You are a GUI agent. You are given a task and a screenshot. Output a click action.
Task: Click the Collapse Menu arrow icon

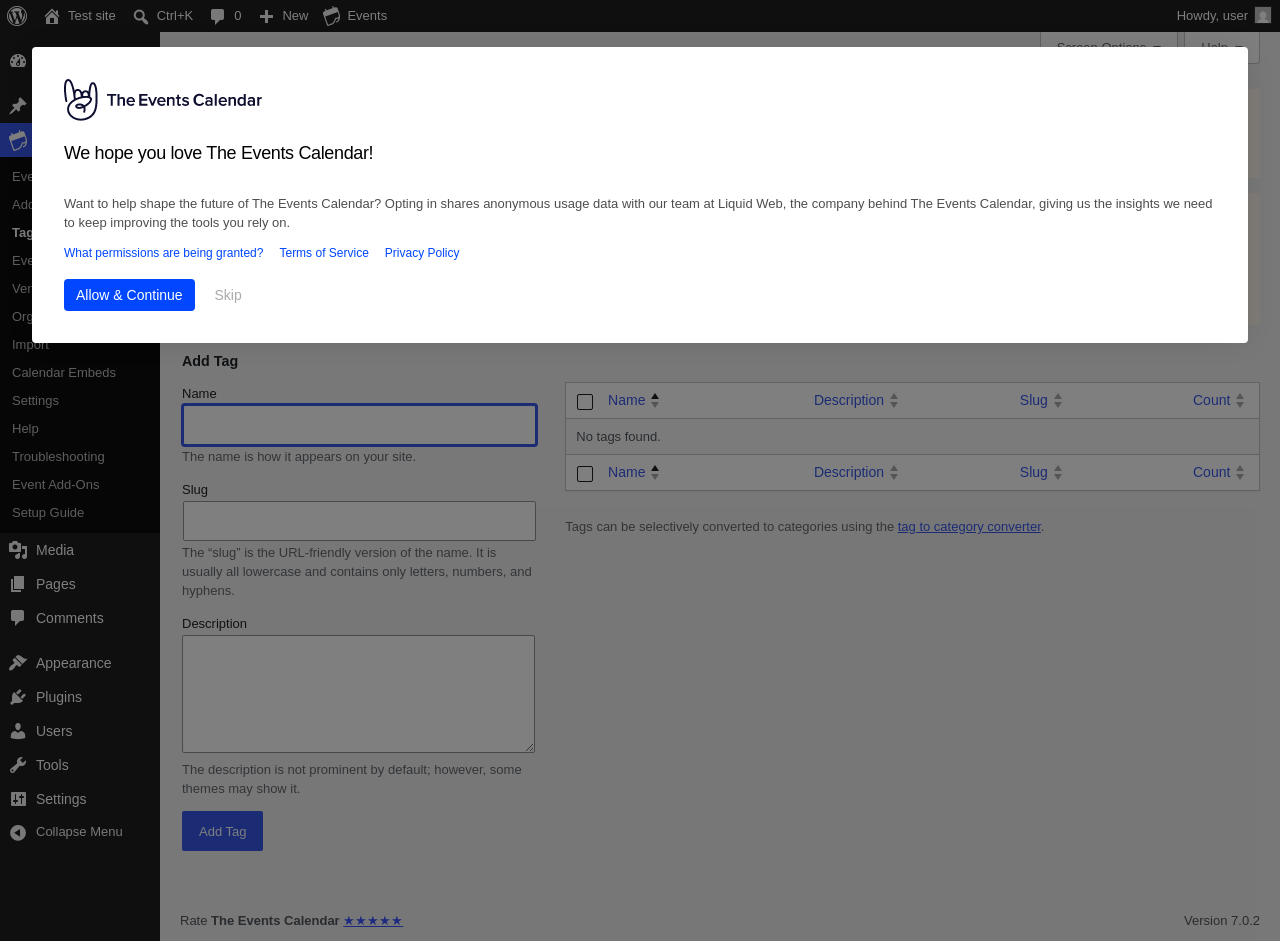tap(18, 832)
